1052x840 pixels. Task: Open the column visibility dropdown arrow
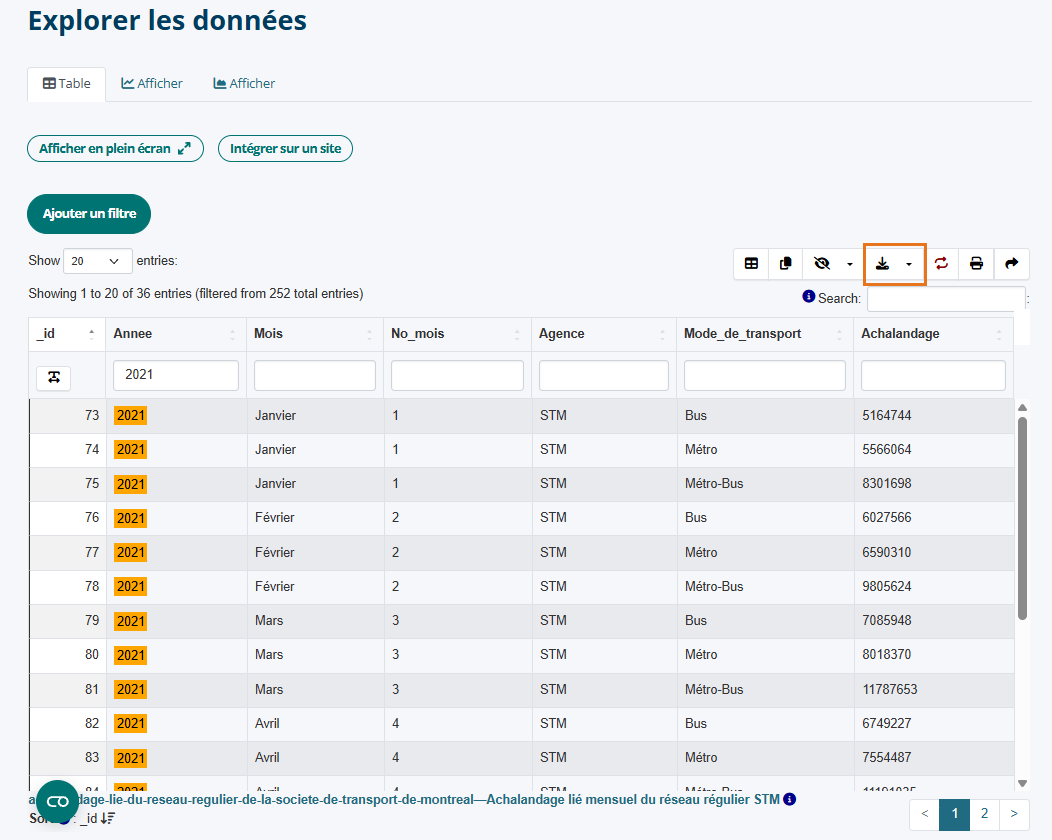850,264
